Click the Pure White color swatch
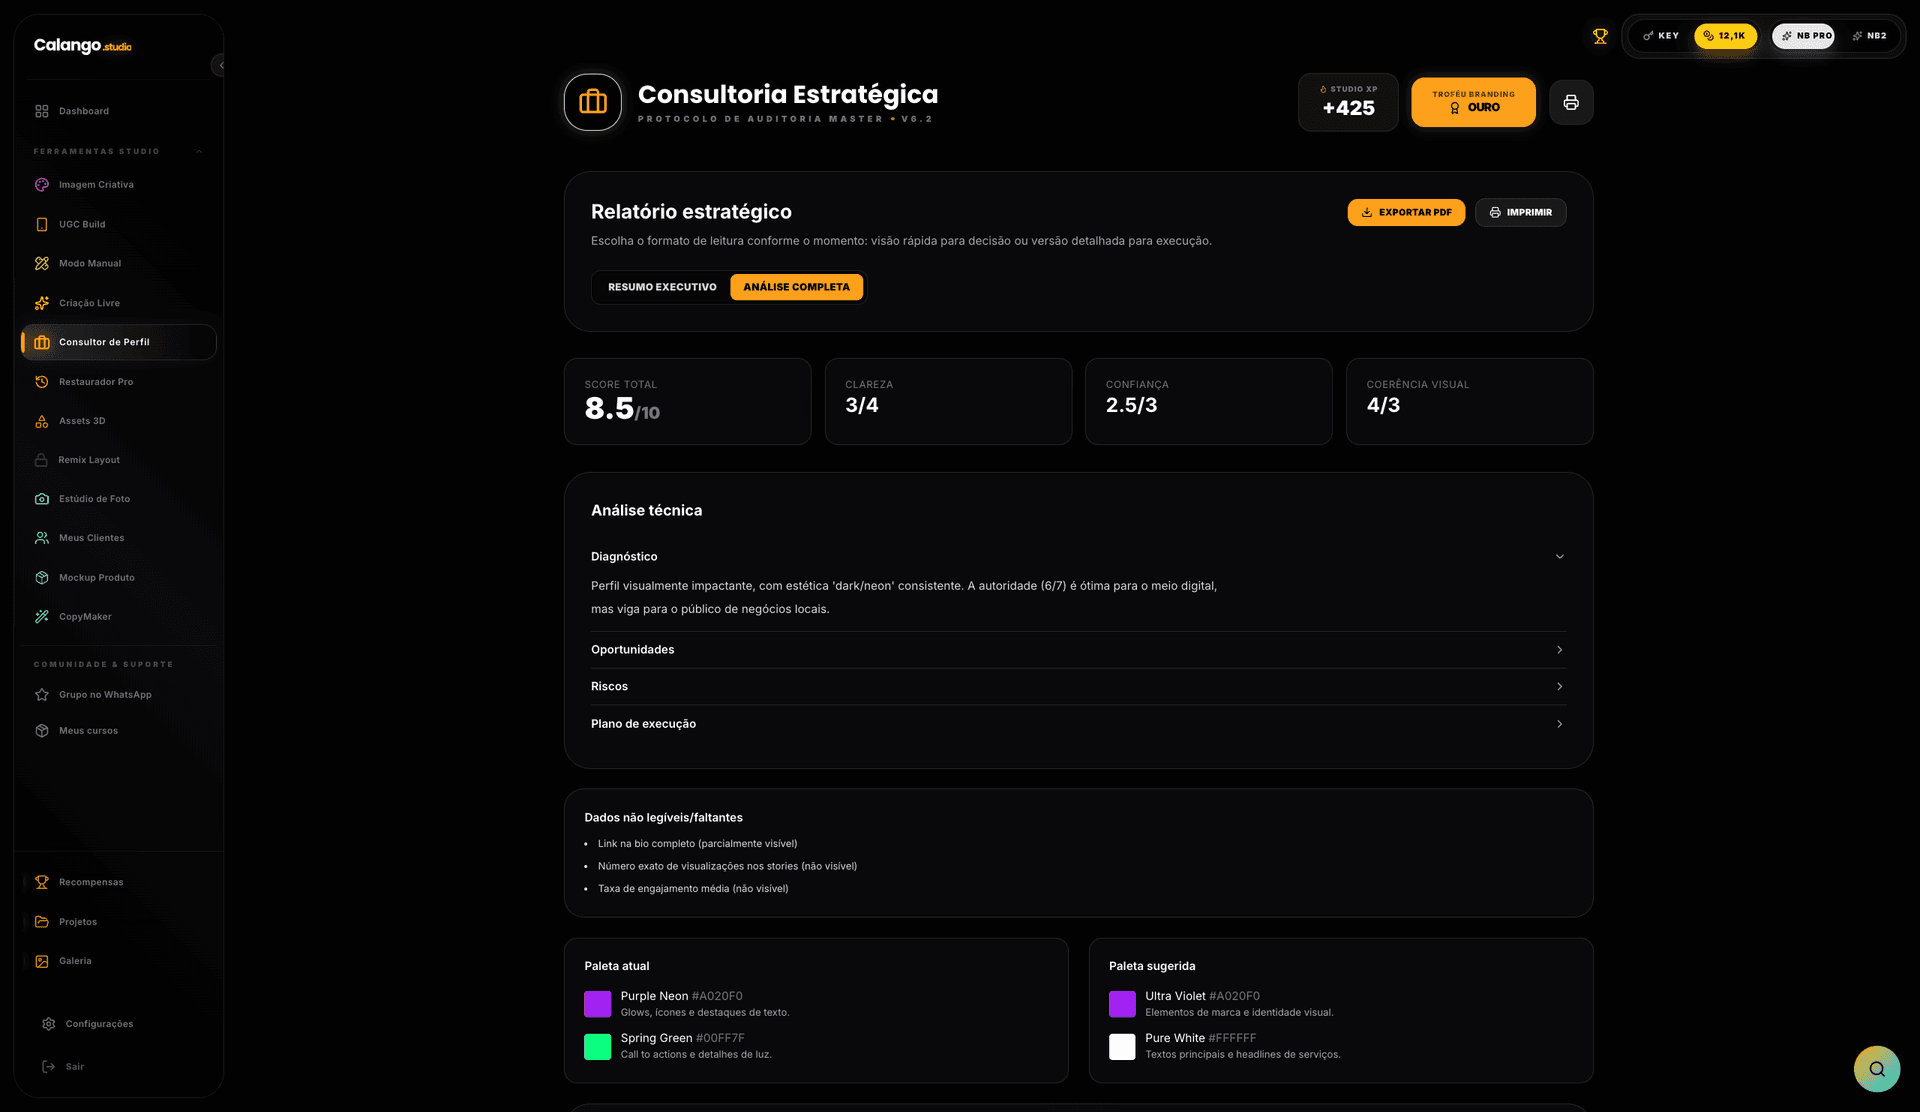The height and width of the screenshot is (1112, 1920). point(1122,1047)
